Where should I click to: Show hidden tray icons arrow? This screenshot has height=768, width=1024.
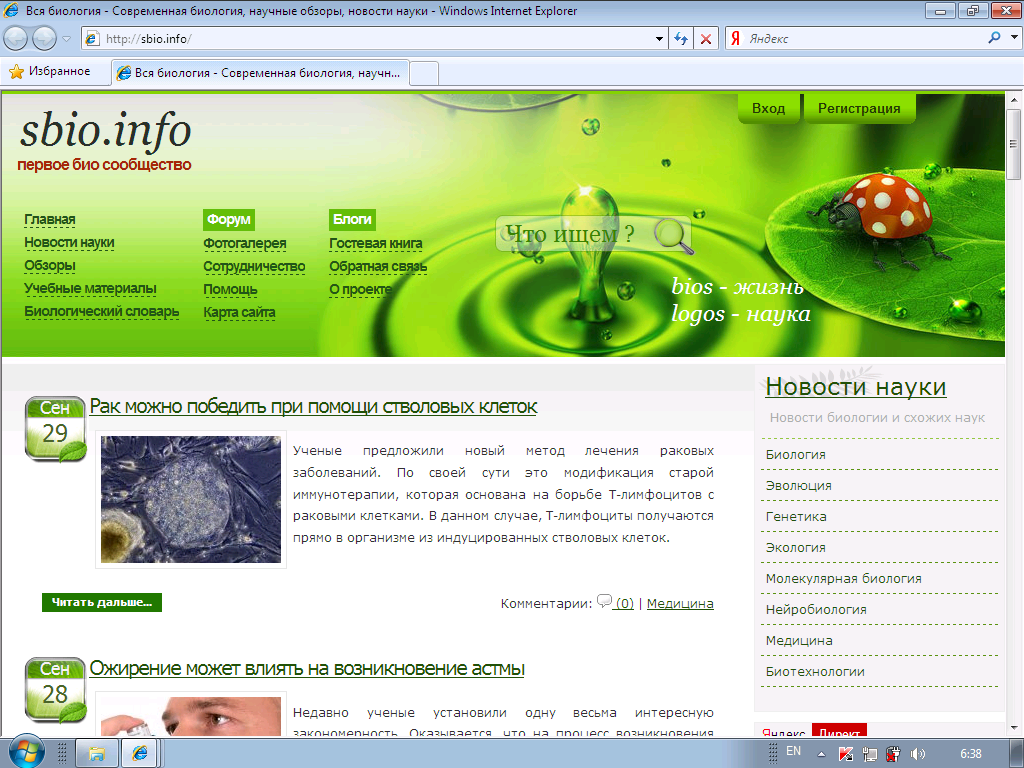pyautogui.click(x=821, y=754)
